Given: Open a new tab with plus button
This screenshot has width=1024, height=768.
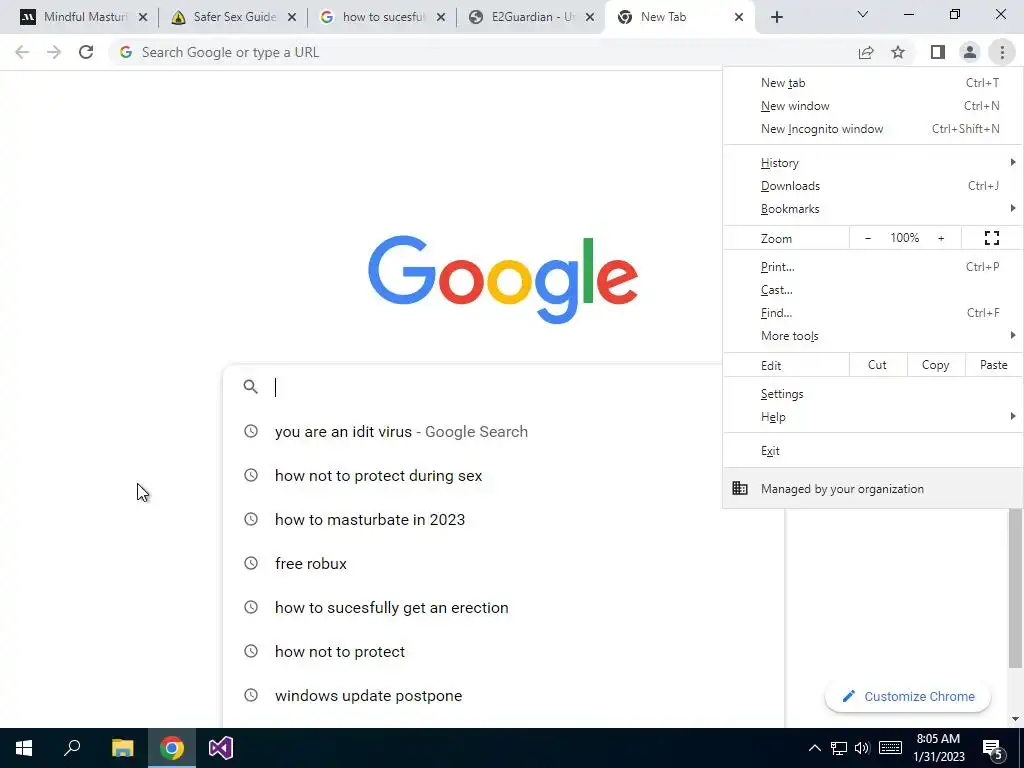Looking at the screenshot, I should coord(776,17).
